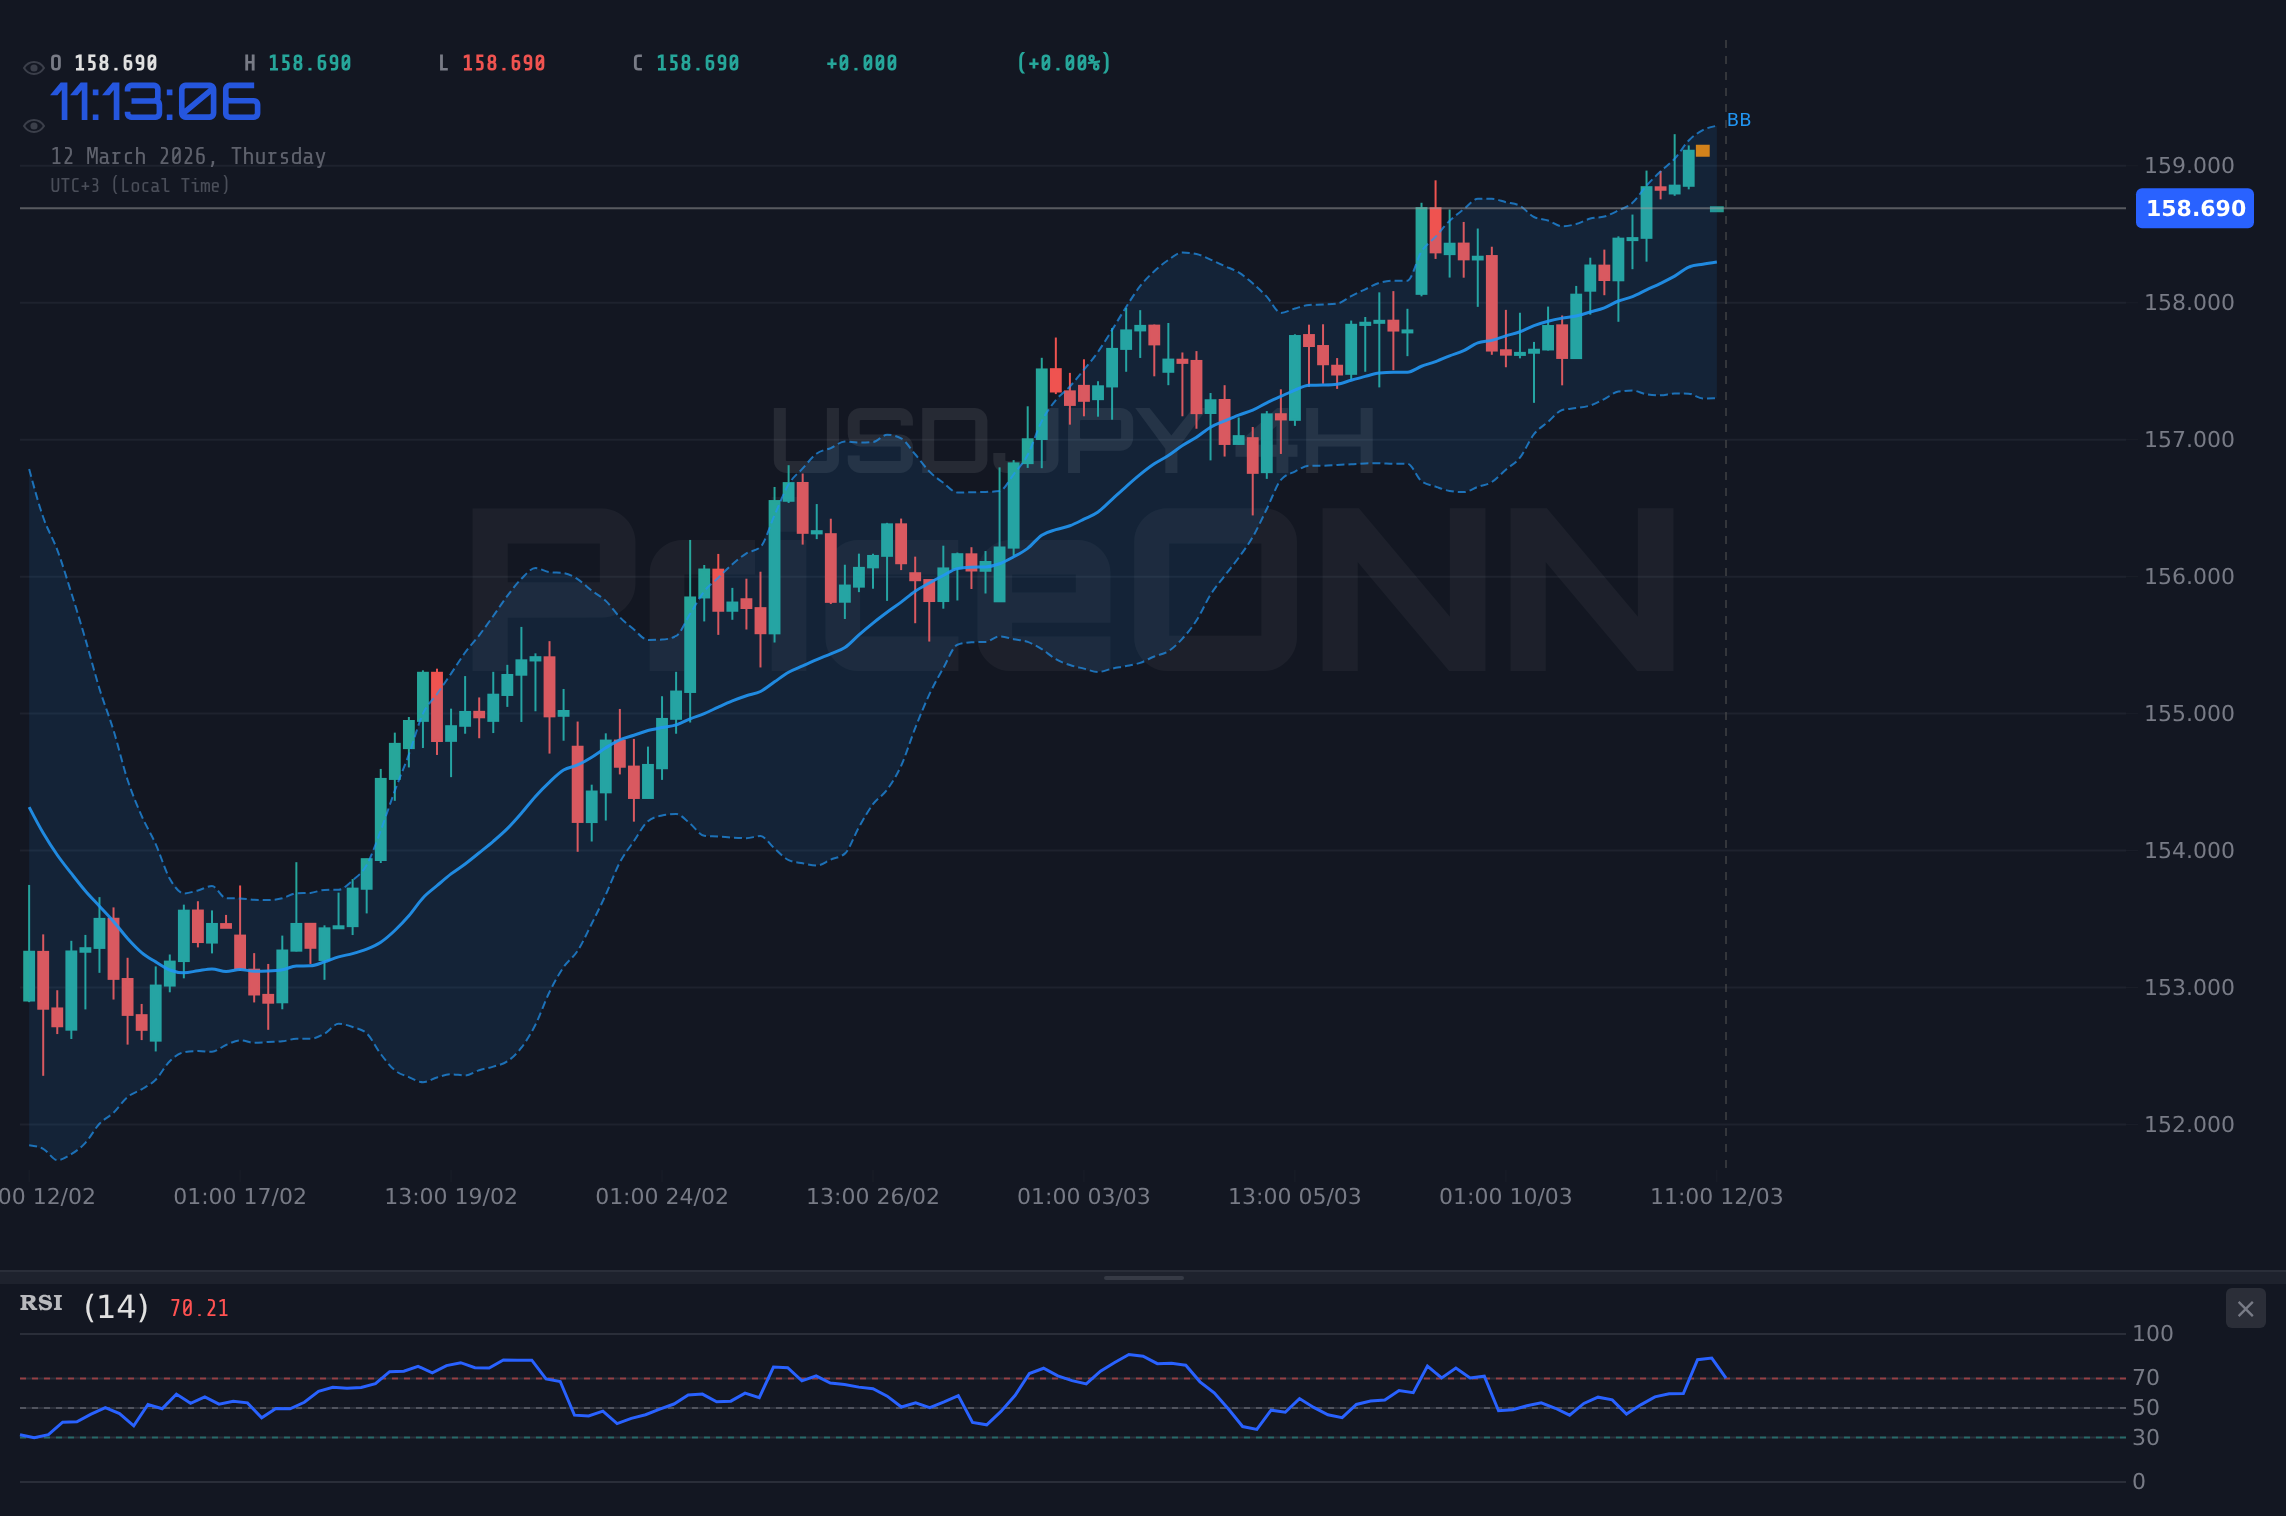Click the RSI 70 level label

[2146, 1377]
